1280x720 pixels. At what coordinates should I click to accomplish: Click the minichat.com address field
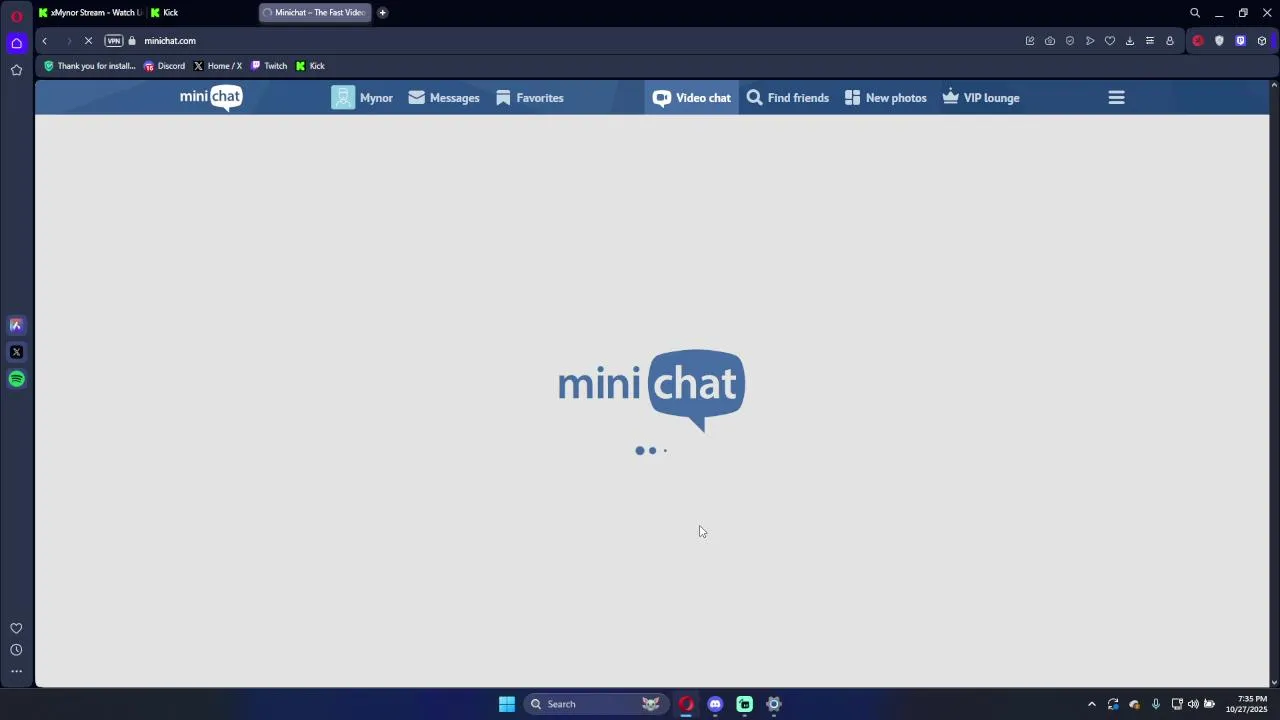(170, 41)
